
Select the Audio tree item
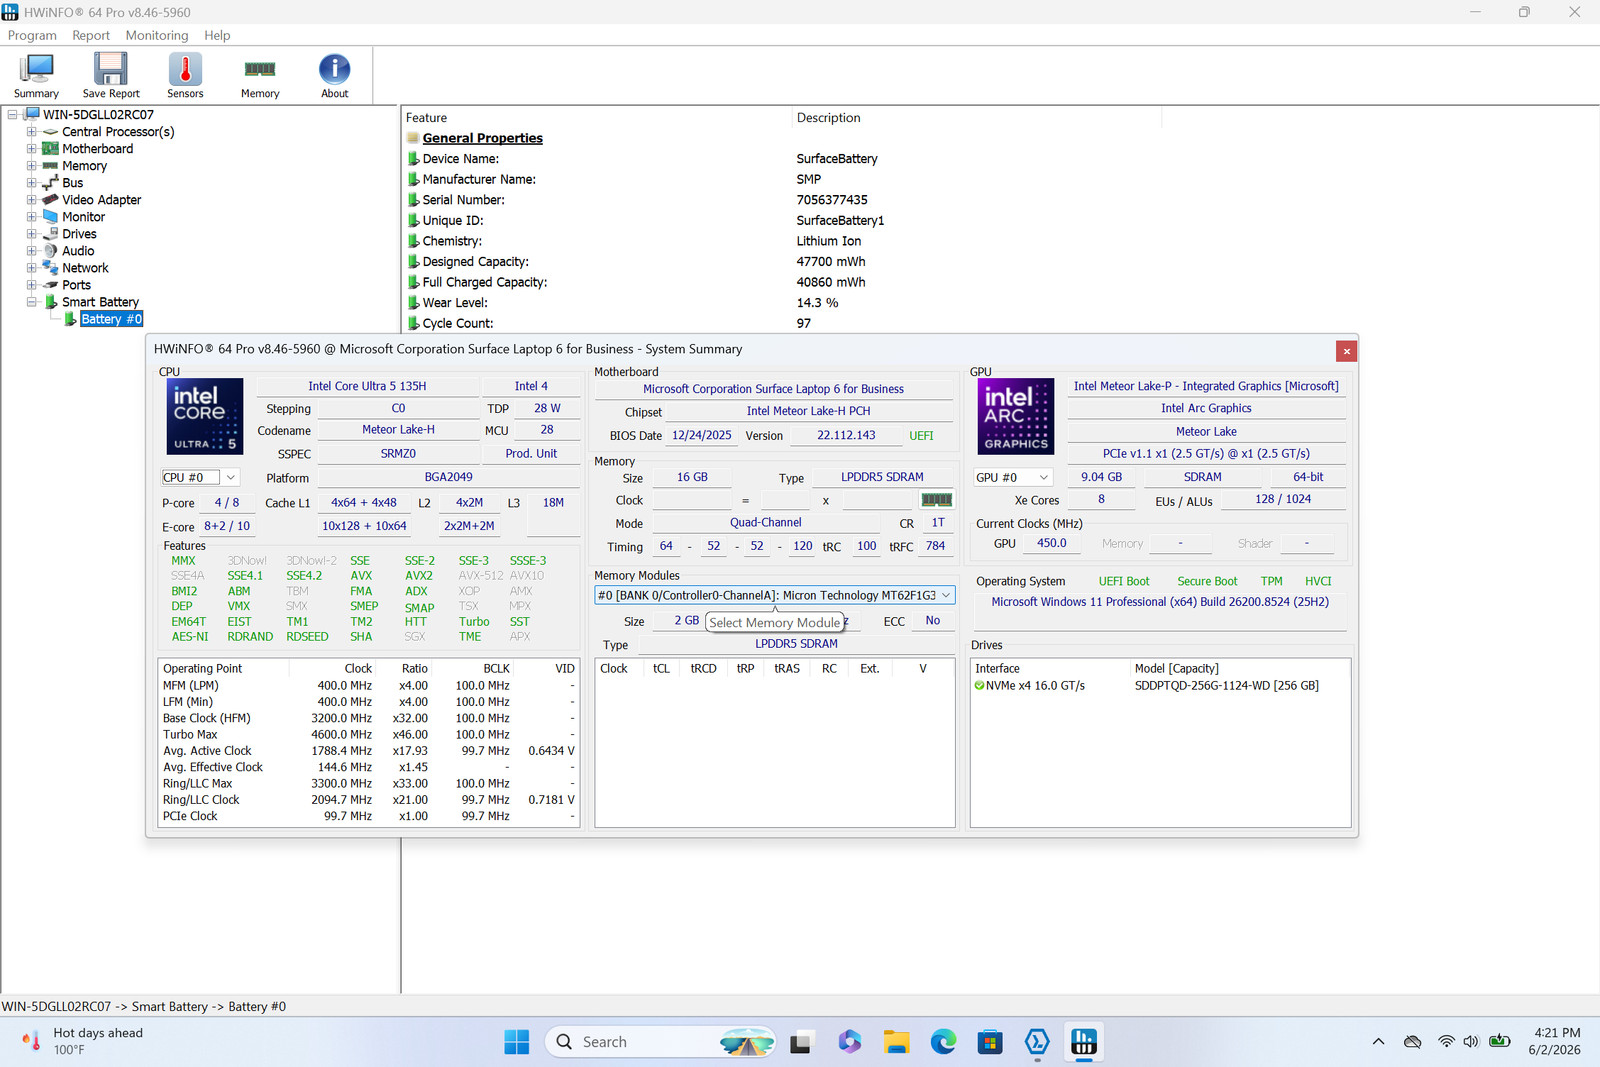78,251
